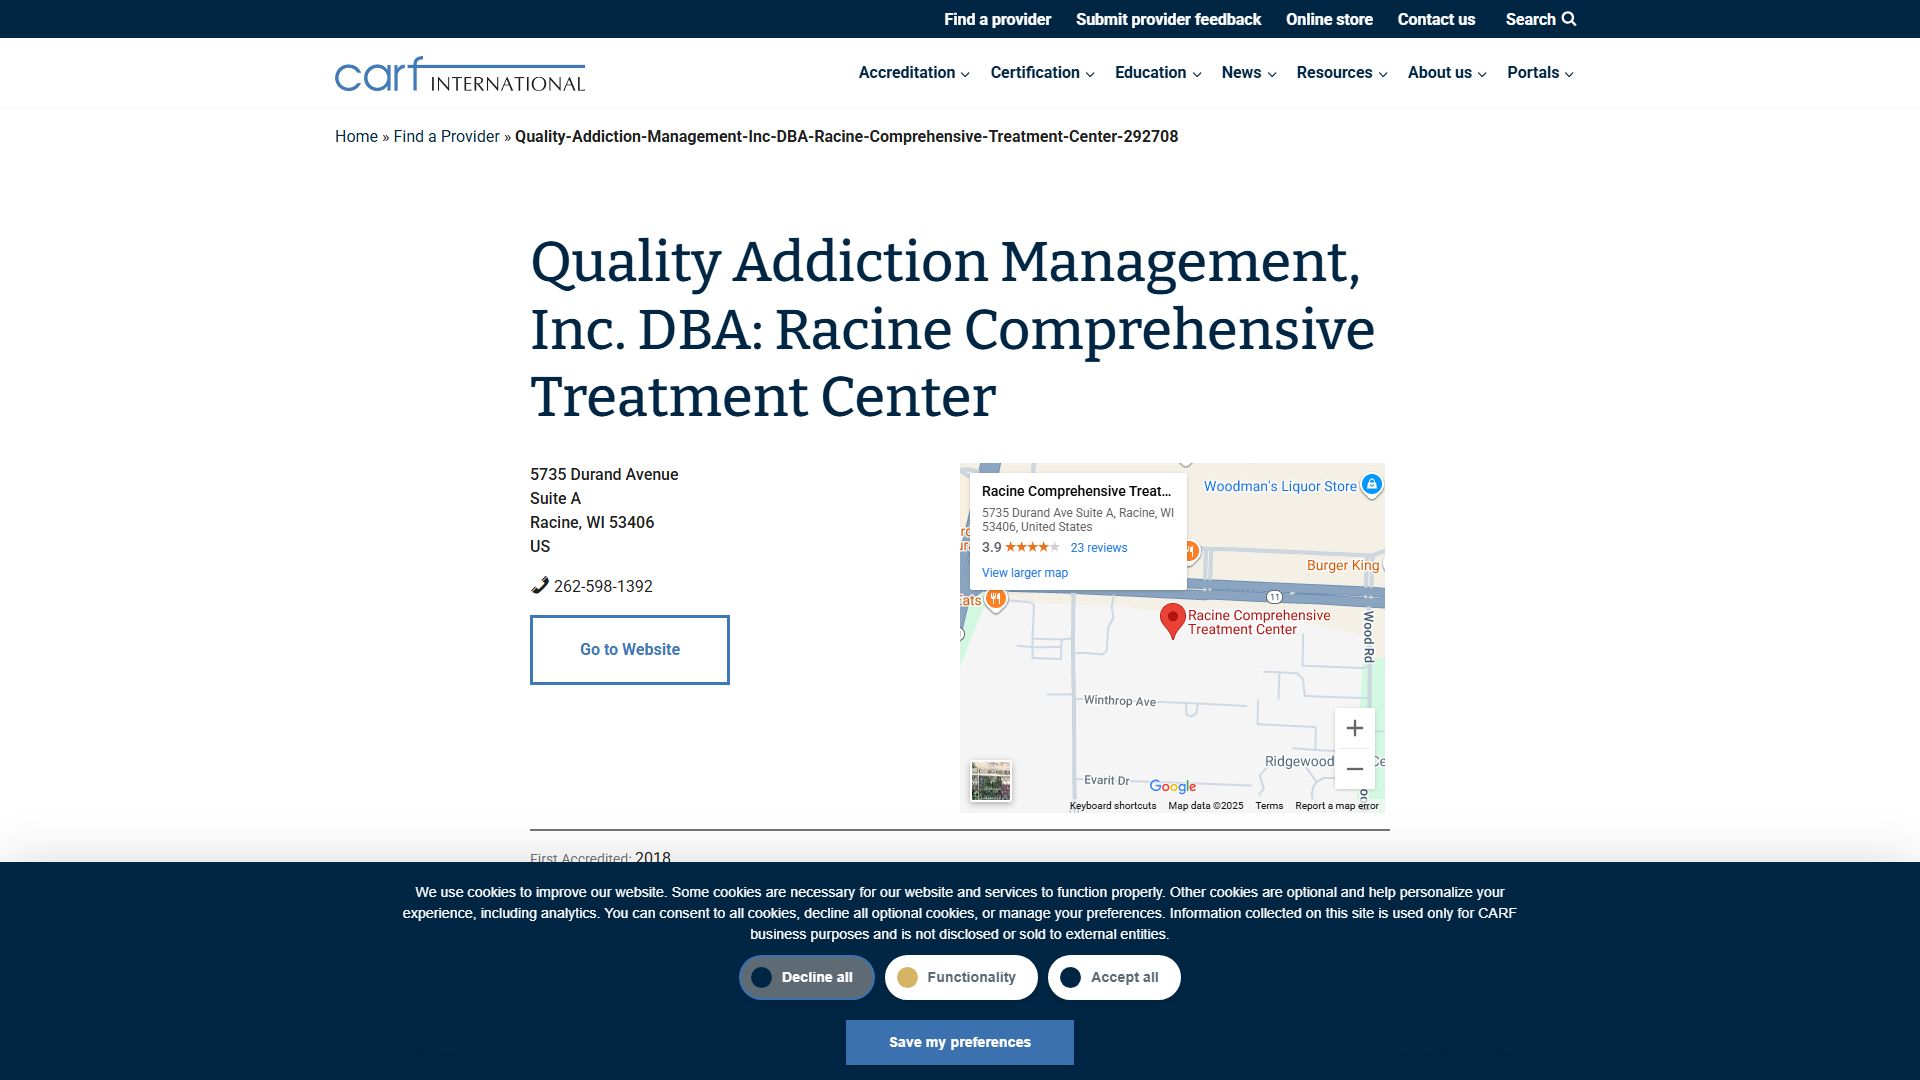Select the Functionality cookie option
This screenshot has width=1920, height=1080.
(961, 977)
